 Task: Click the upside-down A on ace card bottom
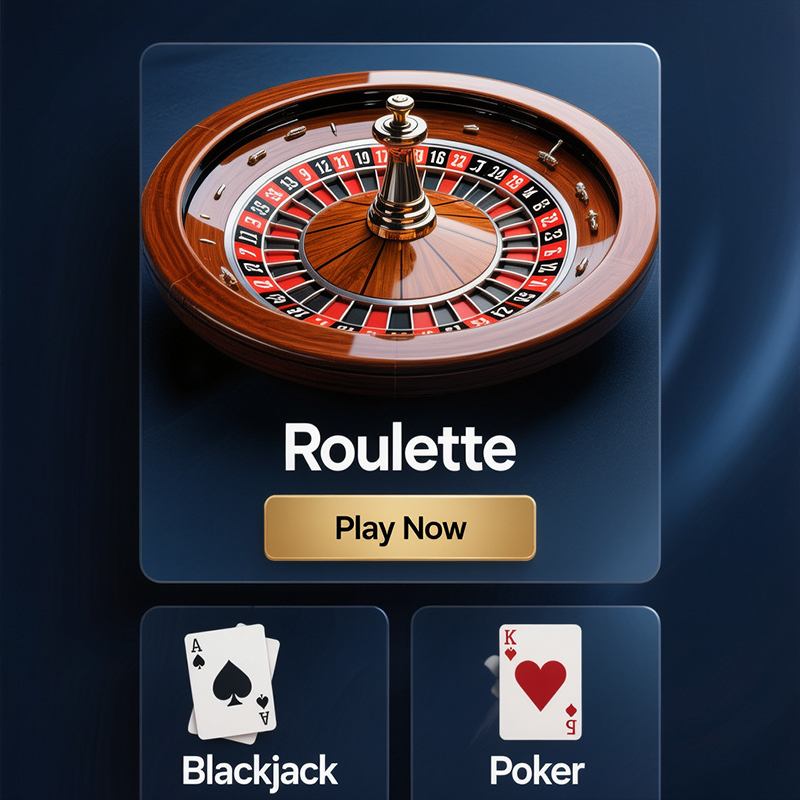click(x=264, y=718)
